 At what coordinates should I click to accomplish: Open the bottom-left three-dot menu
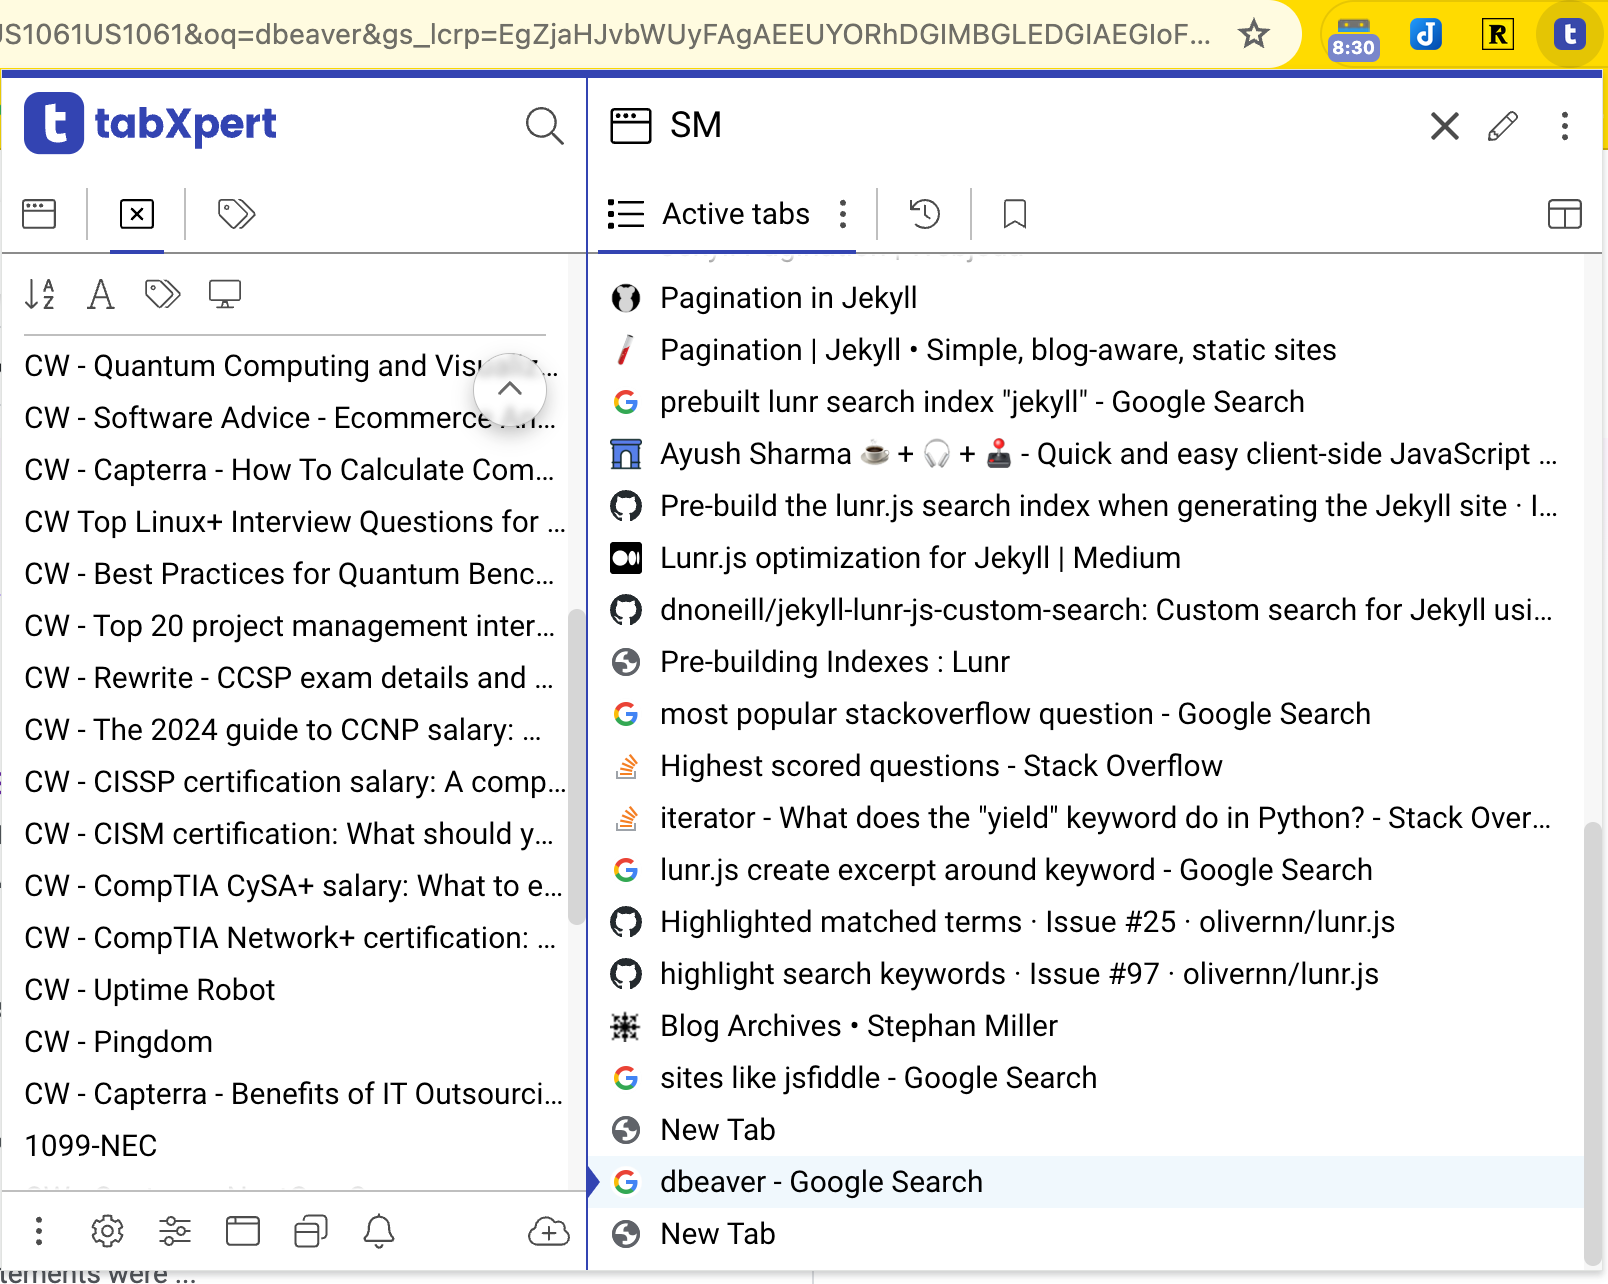click(x=39, y=1232)
